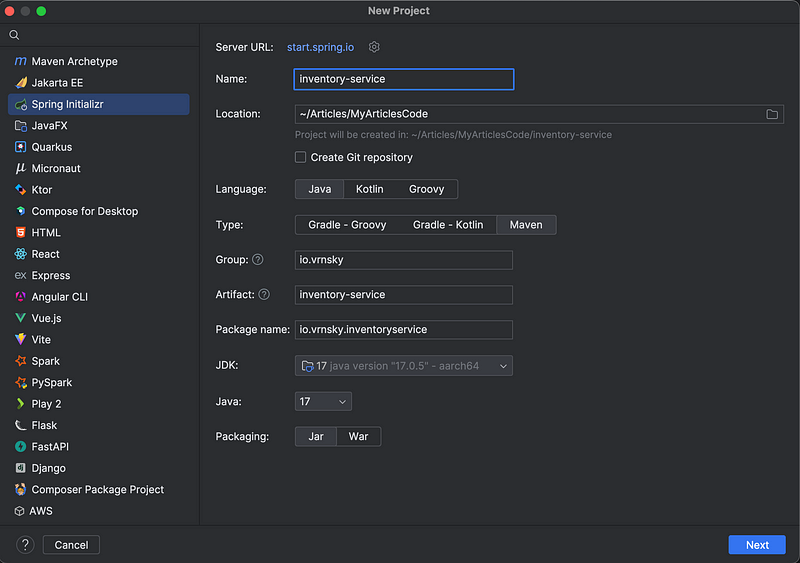
Task: Click the gear icon next to Server URL
Action: pos(374,47)
